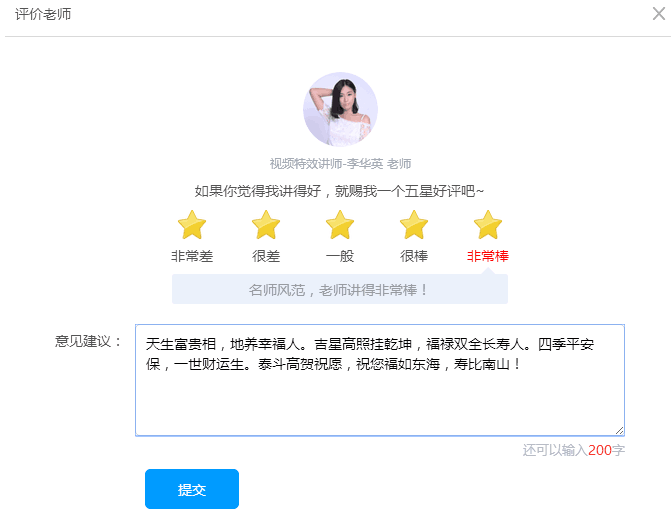The height and width of the screenshot is (519, 671).
Task: Close the 评价老师 dialog with X
Action: [x=658, y=14]
